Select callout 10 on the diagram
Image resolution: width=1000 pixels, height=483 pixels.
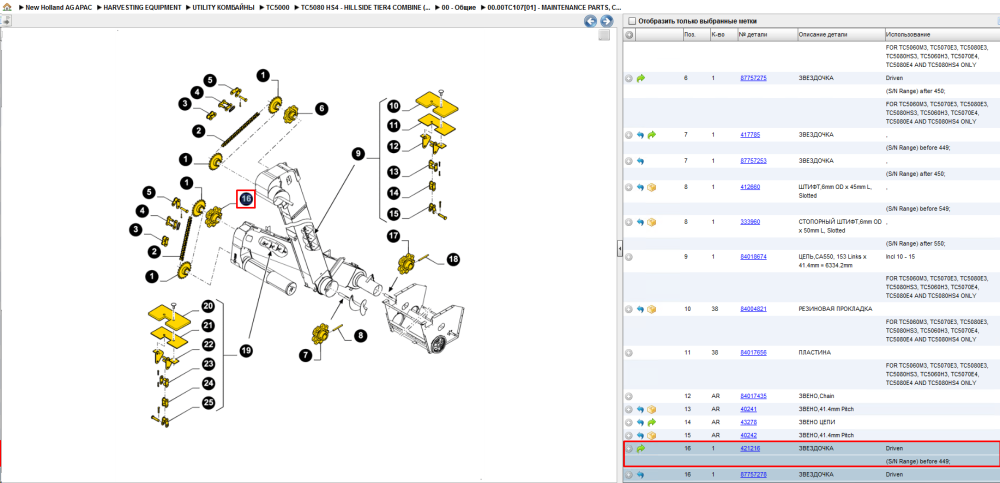point(394,105)
